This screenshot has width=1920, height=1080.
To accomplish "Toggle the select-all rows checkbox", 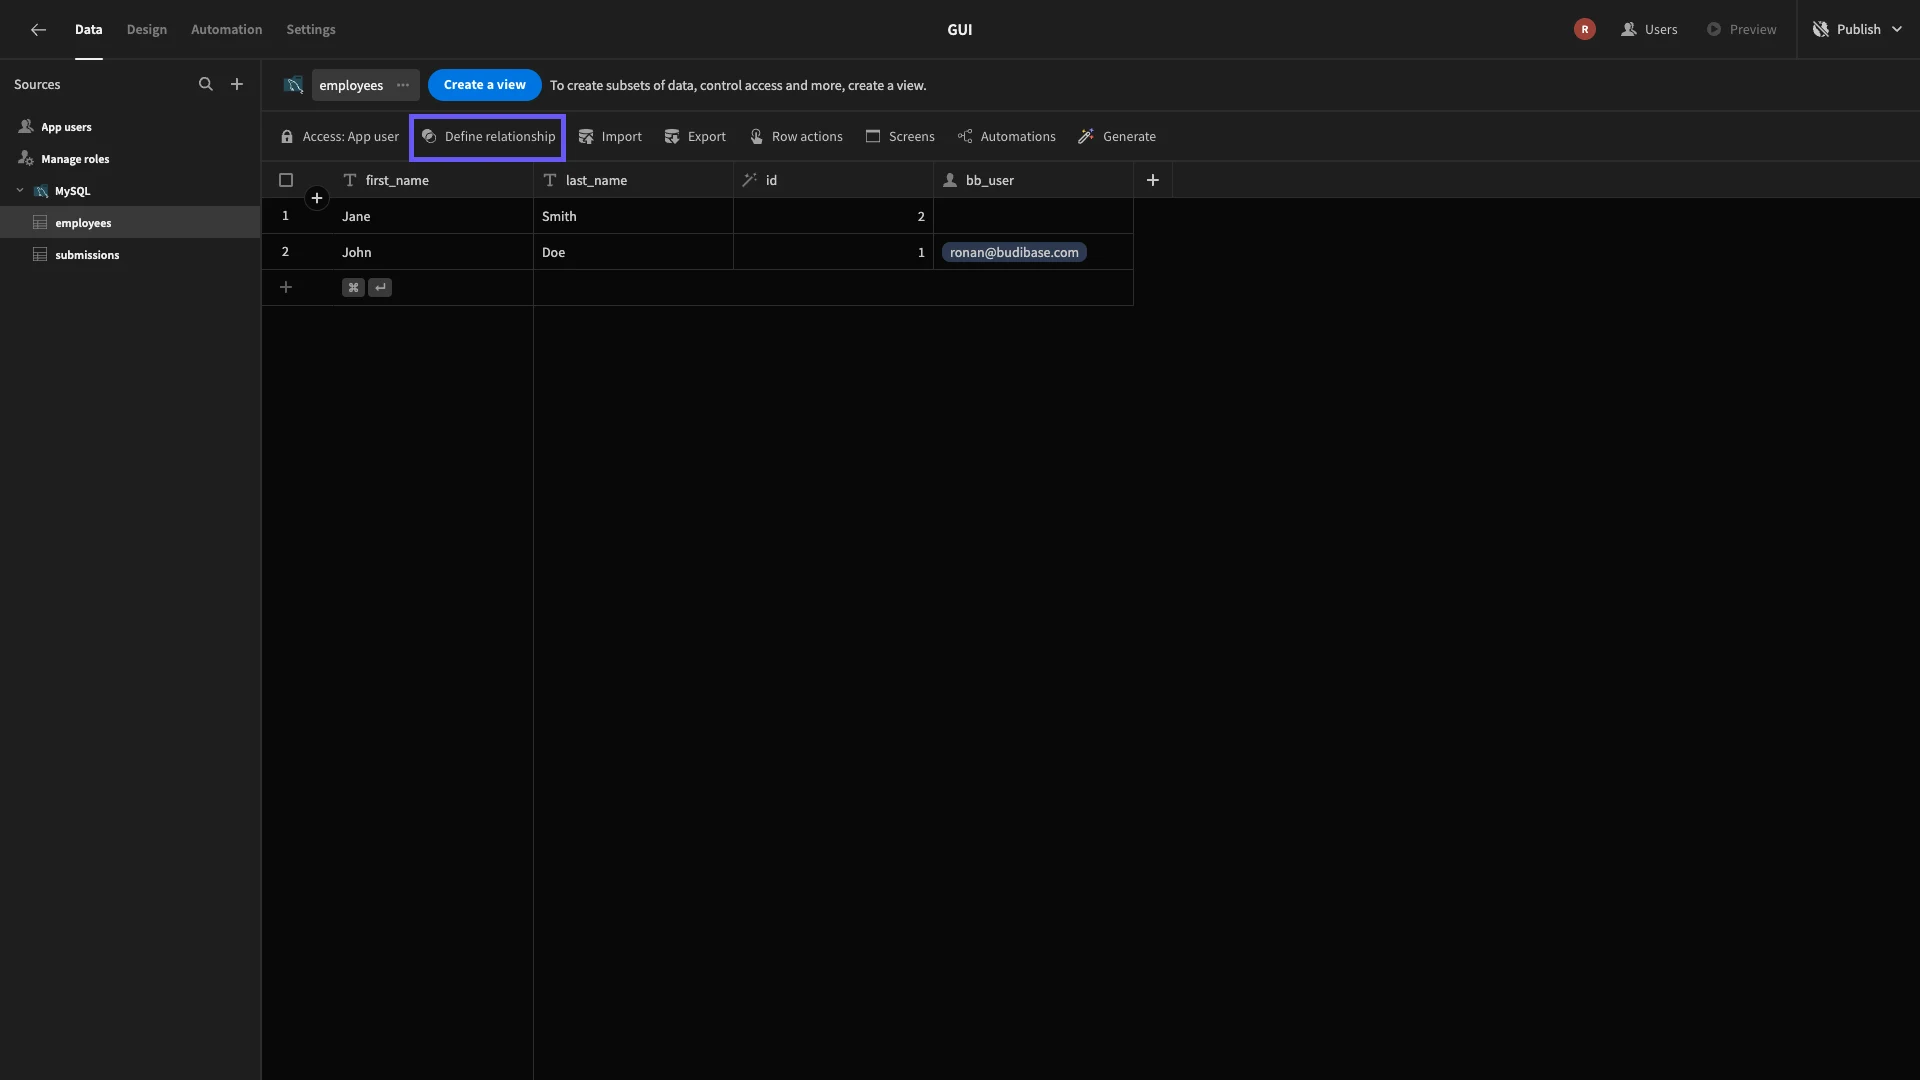I will (286, 181).
